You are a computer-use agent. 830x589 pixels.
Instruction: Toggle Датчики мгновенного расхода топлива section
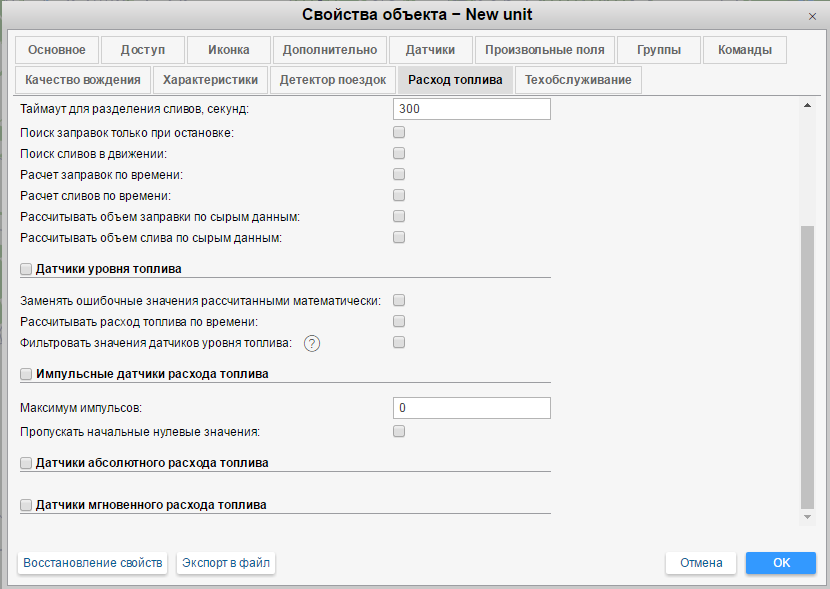coord(26,505)
